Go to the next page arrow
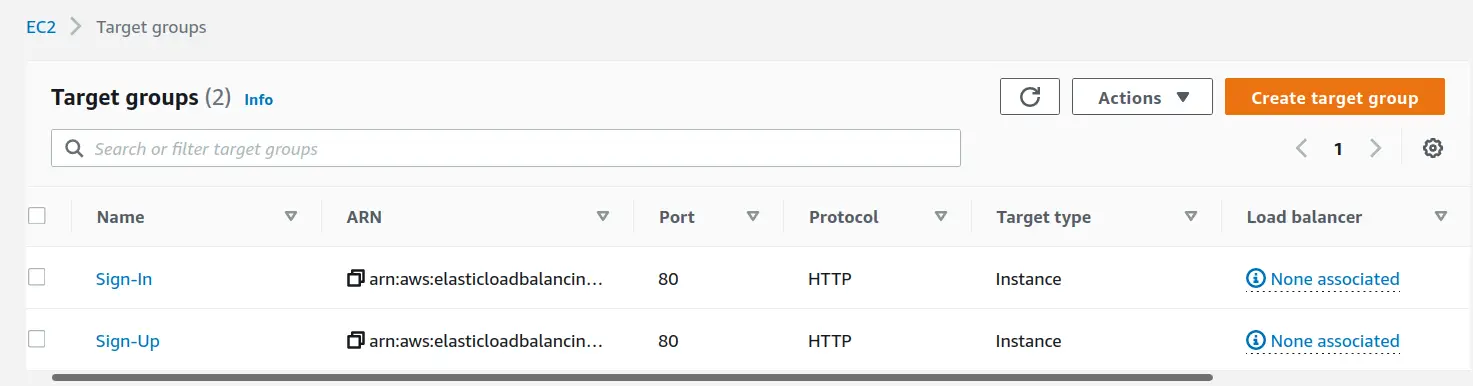 coord(1376,149)
